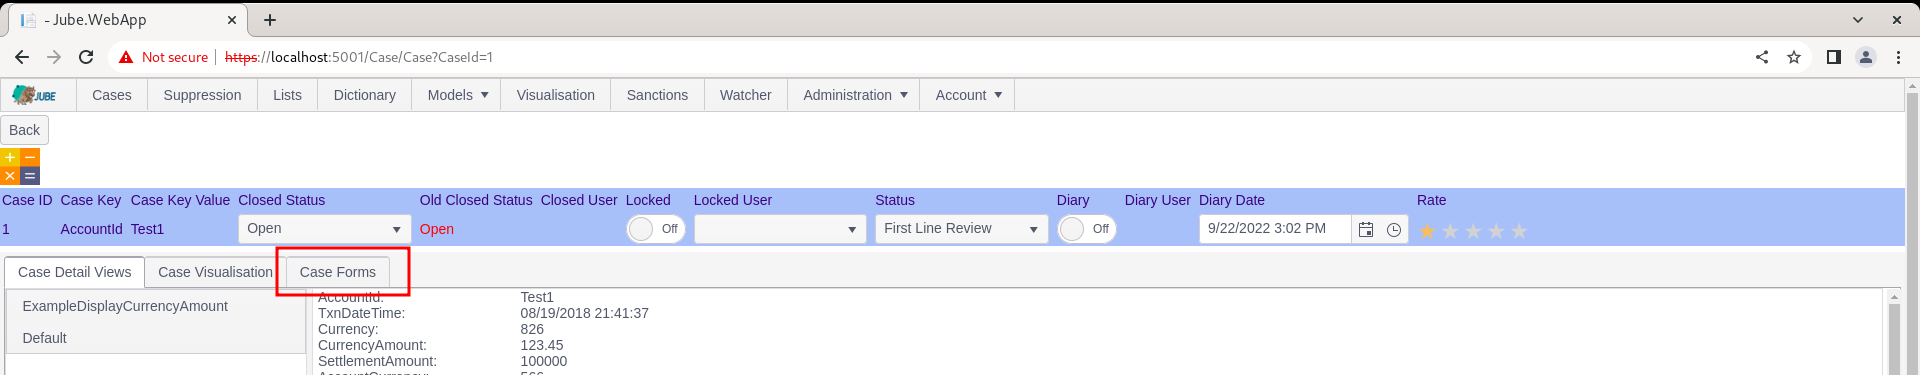Open browser tab search chevron
Image resolution: width=1920 pixels, height=375 pixels.
pos(1858,20)
